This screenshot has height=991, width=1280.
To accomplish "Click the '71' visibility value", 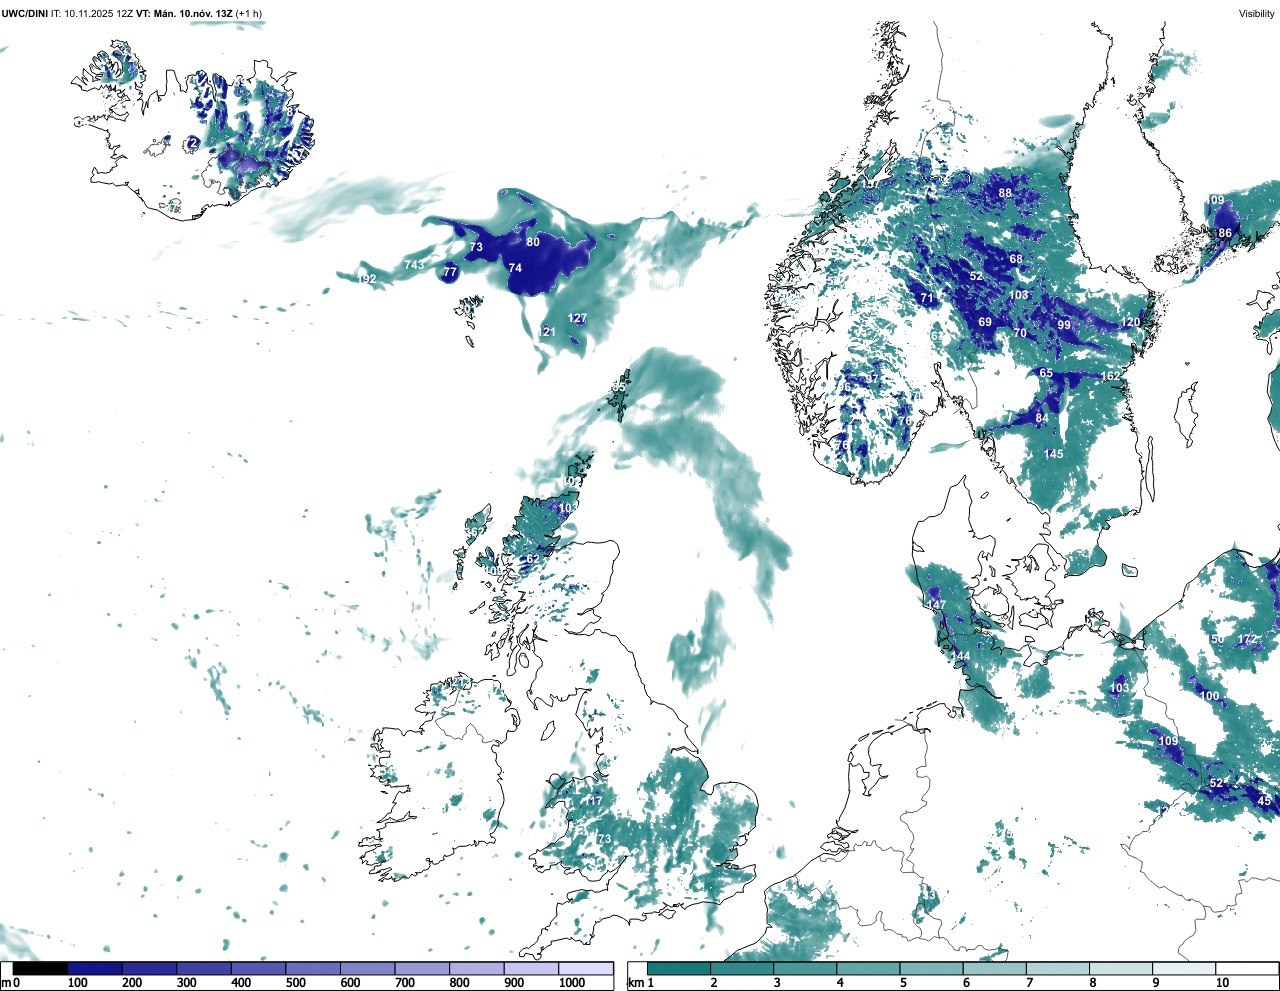I will (x=927, y=298).
